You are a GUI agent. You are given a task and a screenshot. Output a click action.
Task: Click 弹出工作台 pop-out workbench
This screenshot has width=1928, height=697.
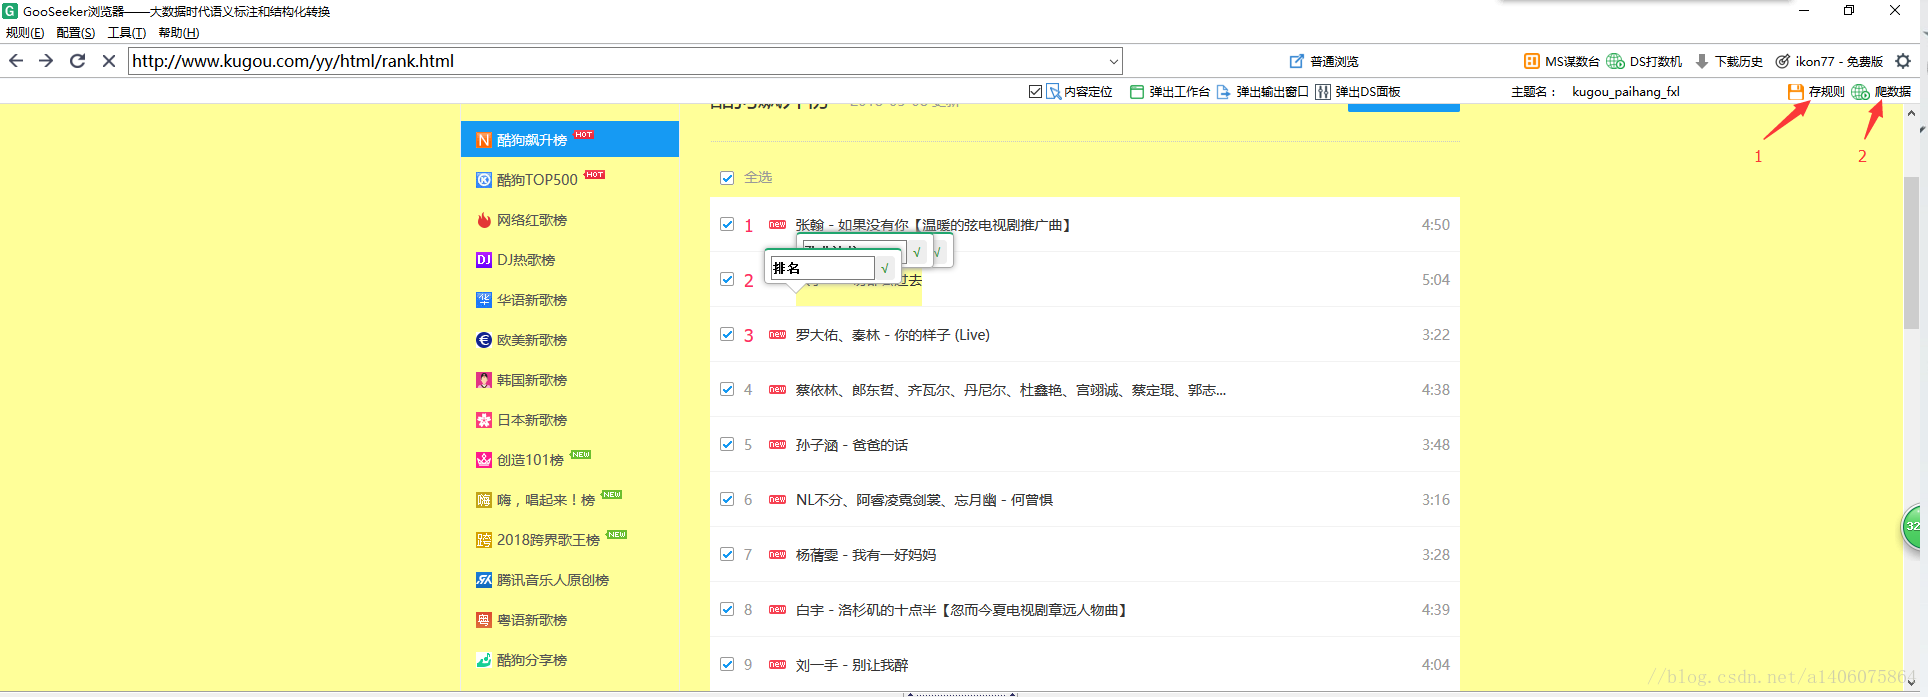click(x=1169, y=91)
